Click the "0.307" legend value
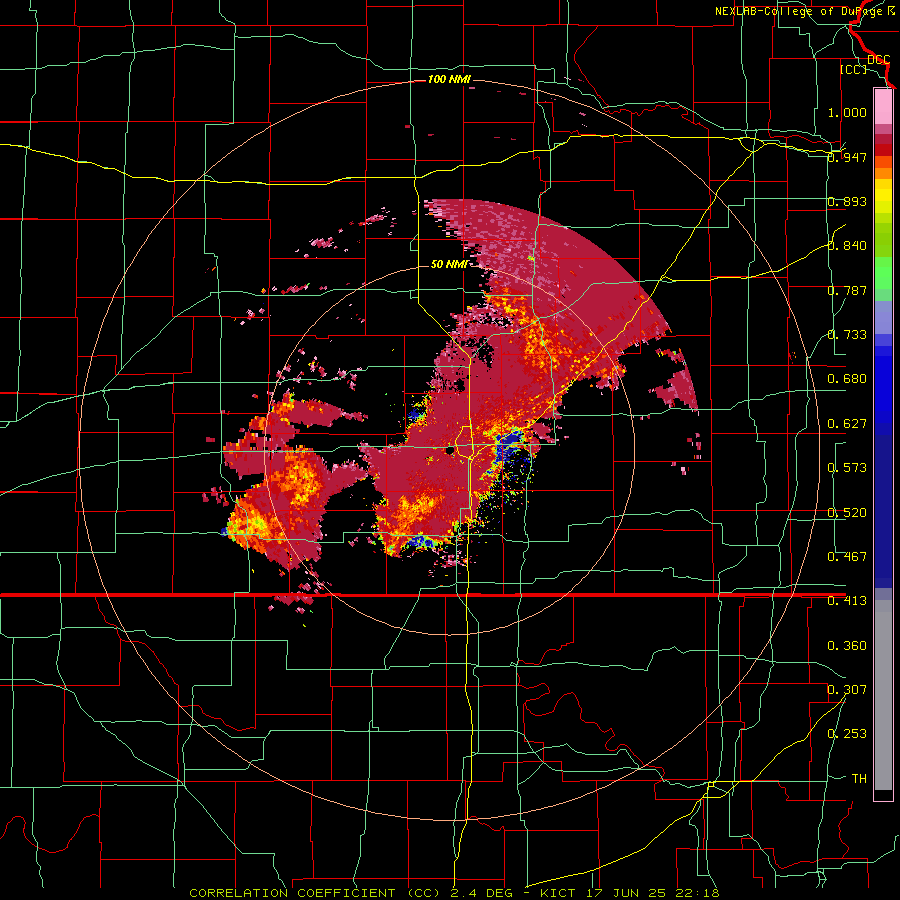The height and width of the screenshot is (900, 900). click(x=847, y=690)
